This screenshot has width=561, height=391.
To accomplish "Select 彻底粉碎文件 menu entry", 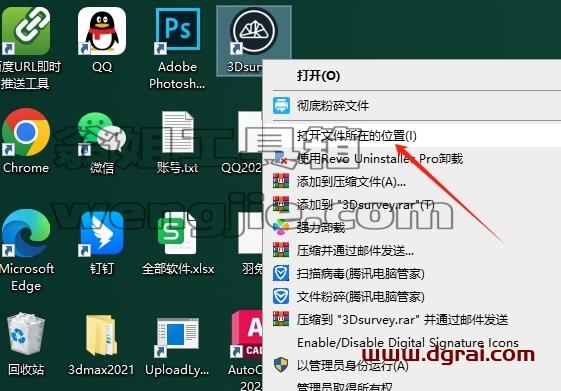I will click(x=411, y=106).
